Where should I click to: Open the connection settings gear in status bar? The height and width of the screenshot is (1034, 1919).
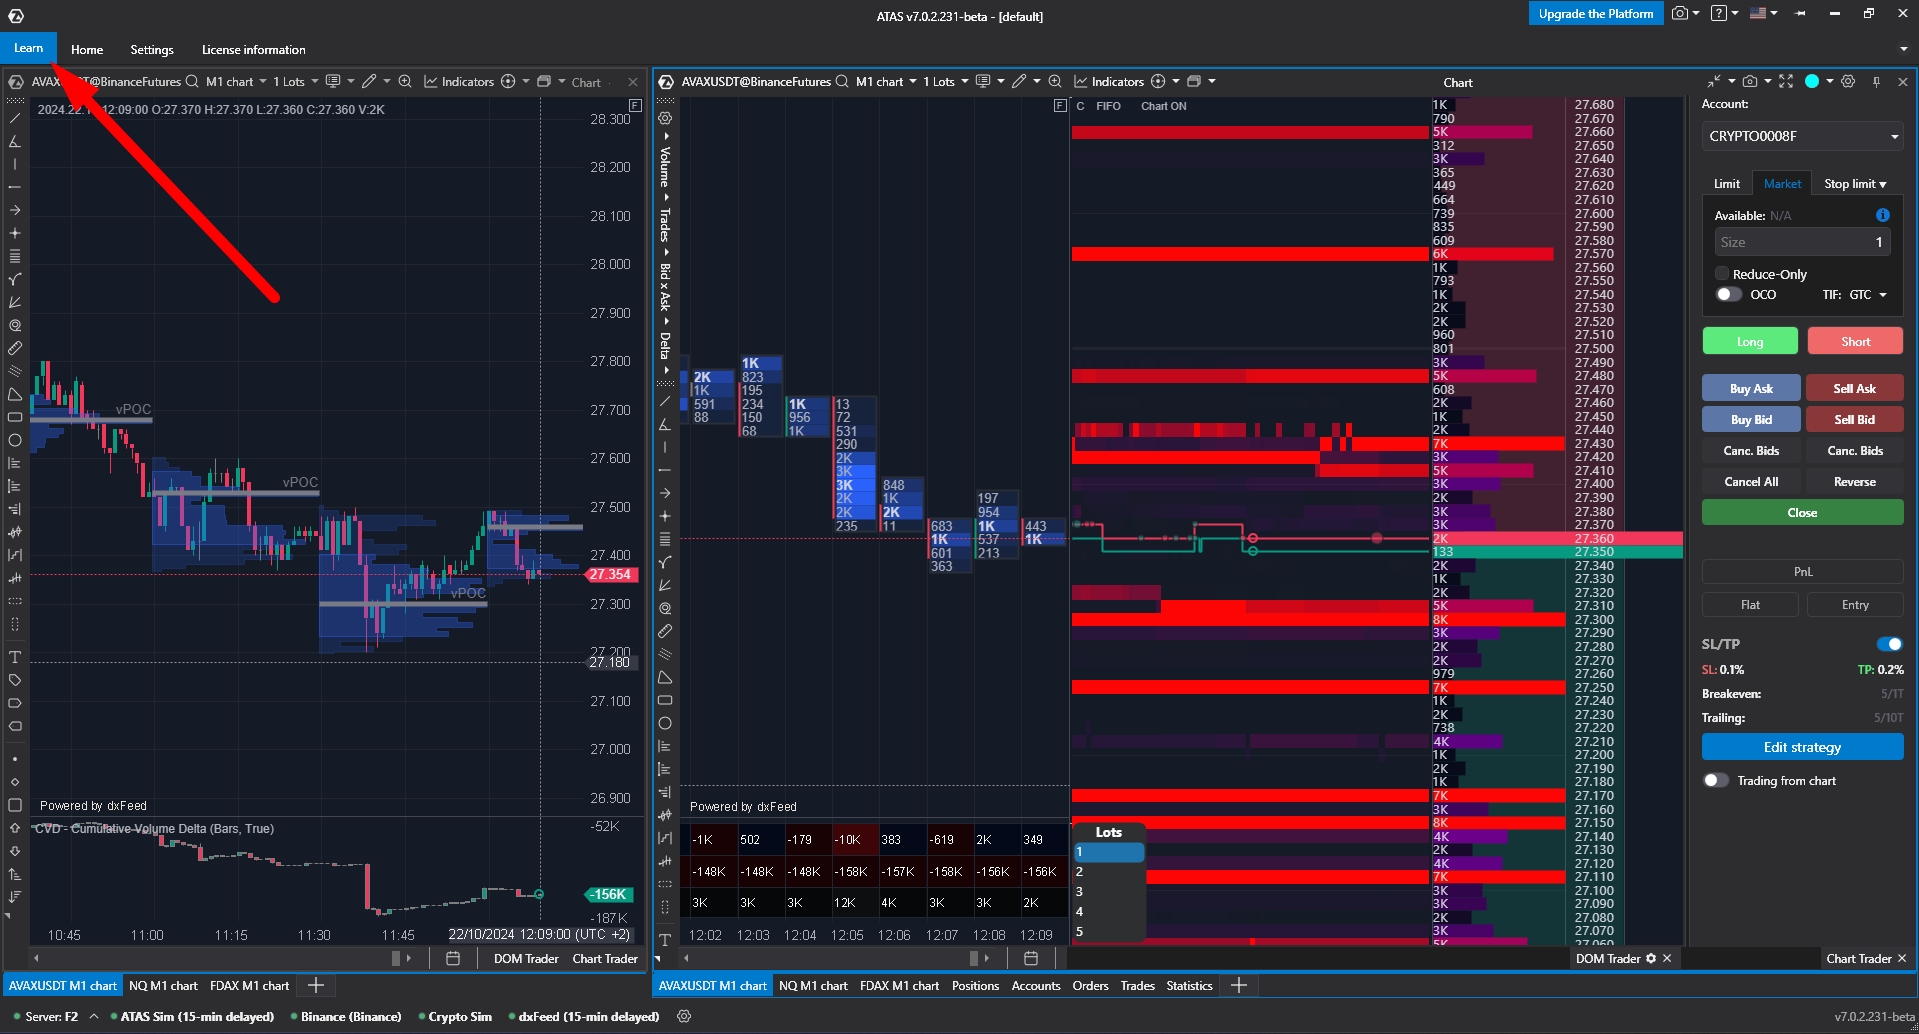click(x=684, y=1016)
